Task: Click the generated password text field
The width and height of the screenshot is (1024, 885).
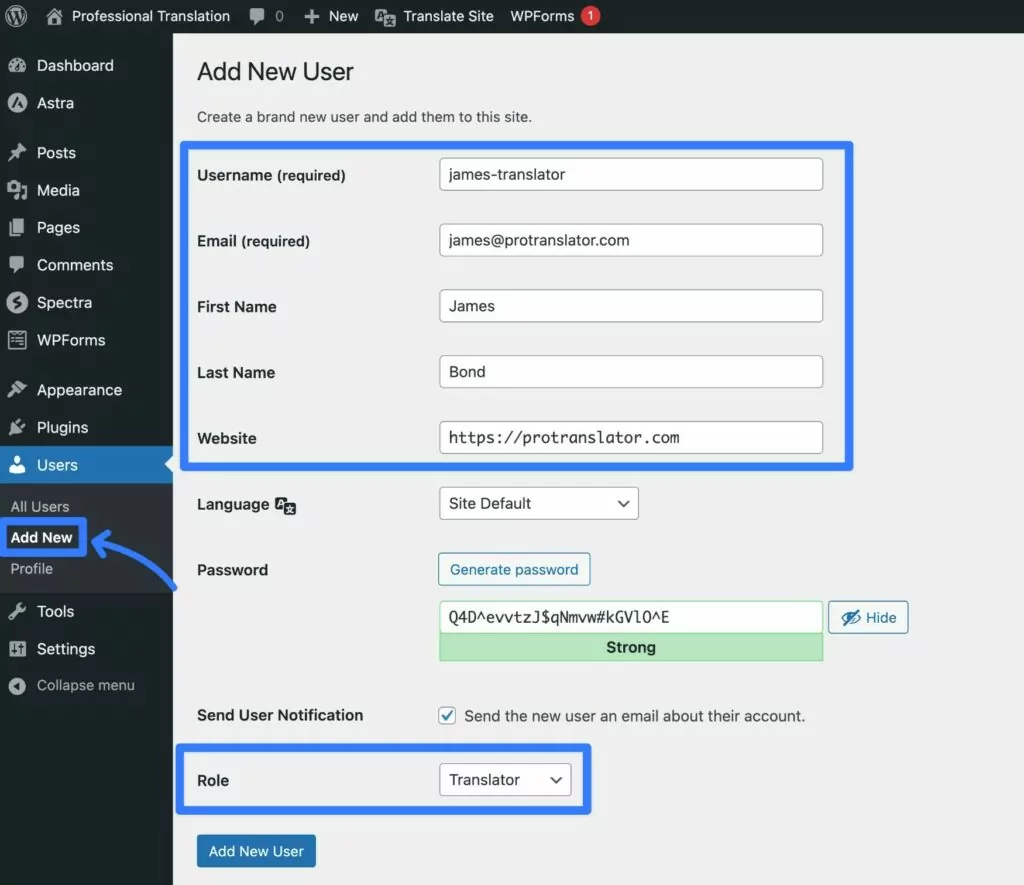Action: pos(631,617)
